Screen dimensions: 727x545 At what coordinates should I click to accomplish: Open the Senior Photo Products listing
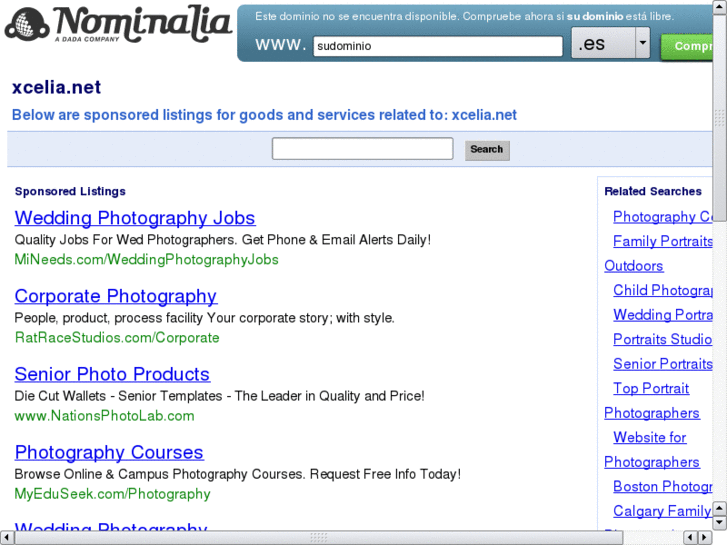(112, 374)
